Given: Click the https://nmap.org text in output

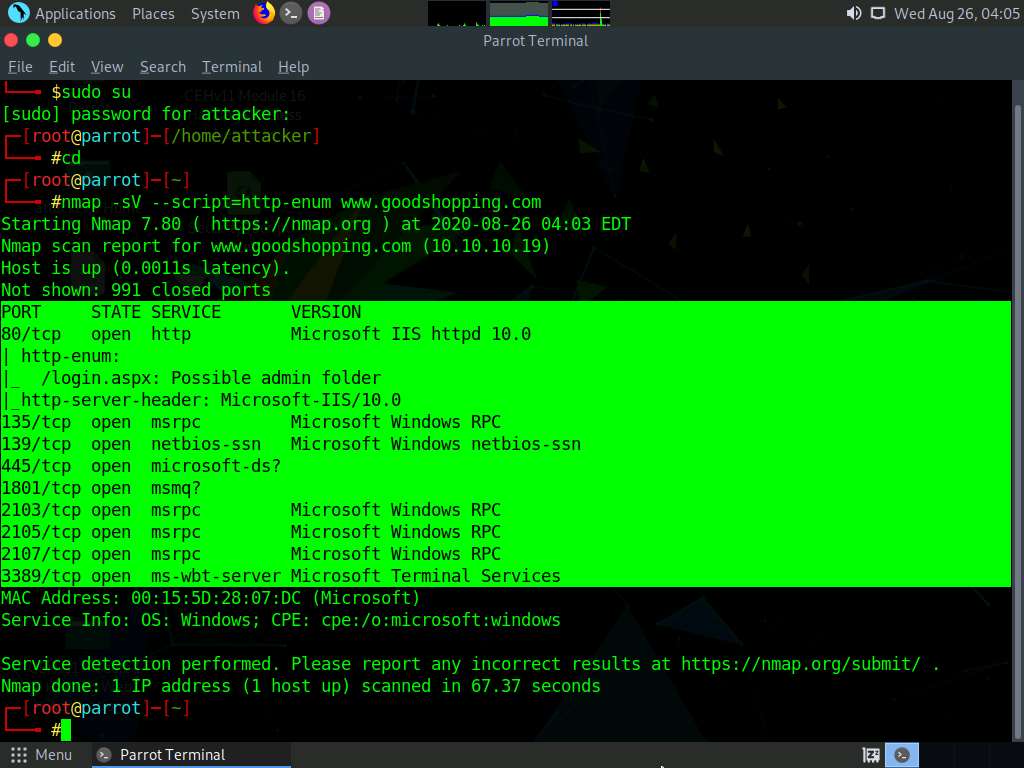Looking at the screenshot, I should coord(291,224).
